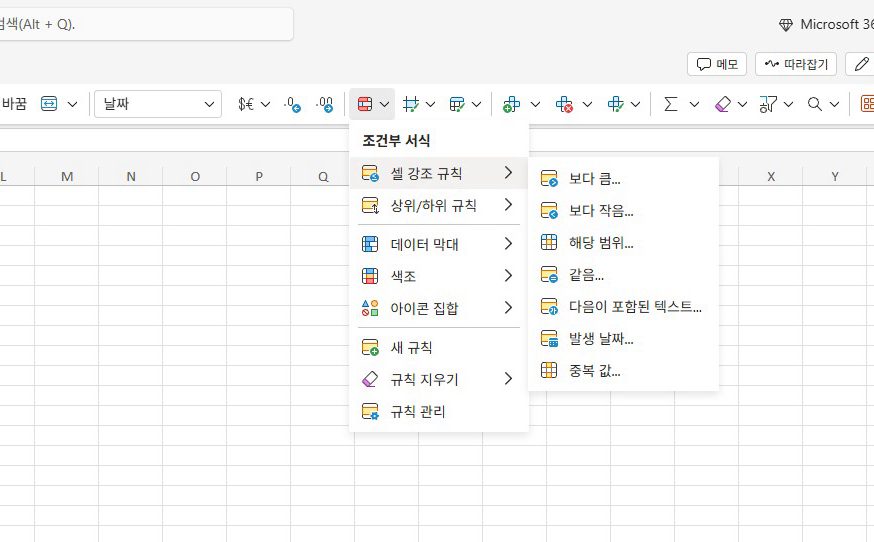Expand the Format as Table dropdown arrow
The width and height of the screenshot is (874, 542).
(477, 104)
